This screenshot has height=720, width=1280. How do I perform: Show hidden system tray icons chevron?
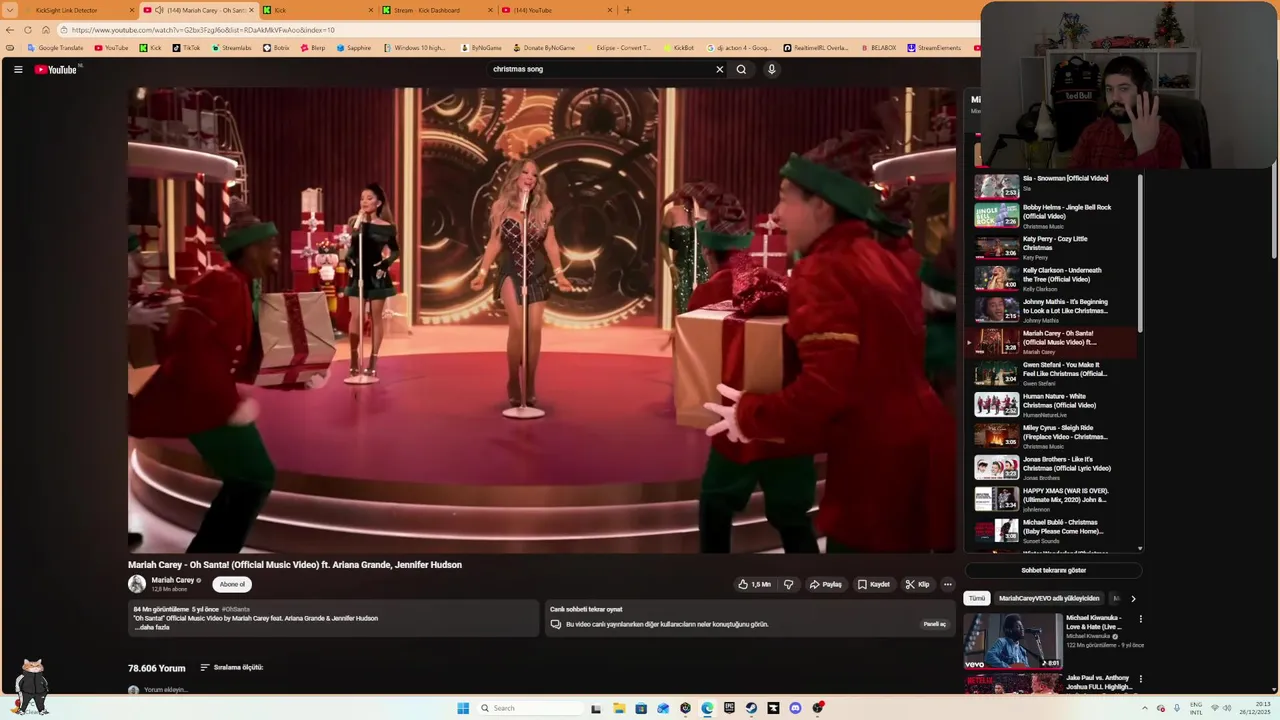1144,708
